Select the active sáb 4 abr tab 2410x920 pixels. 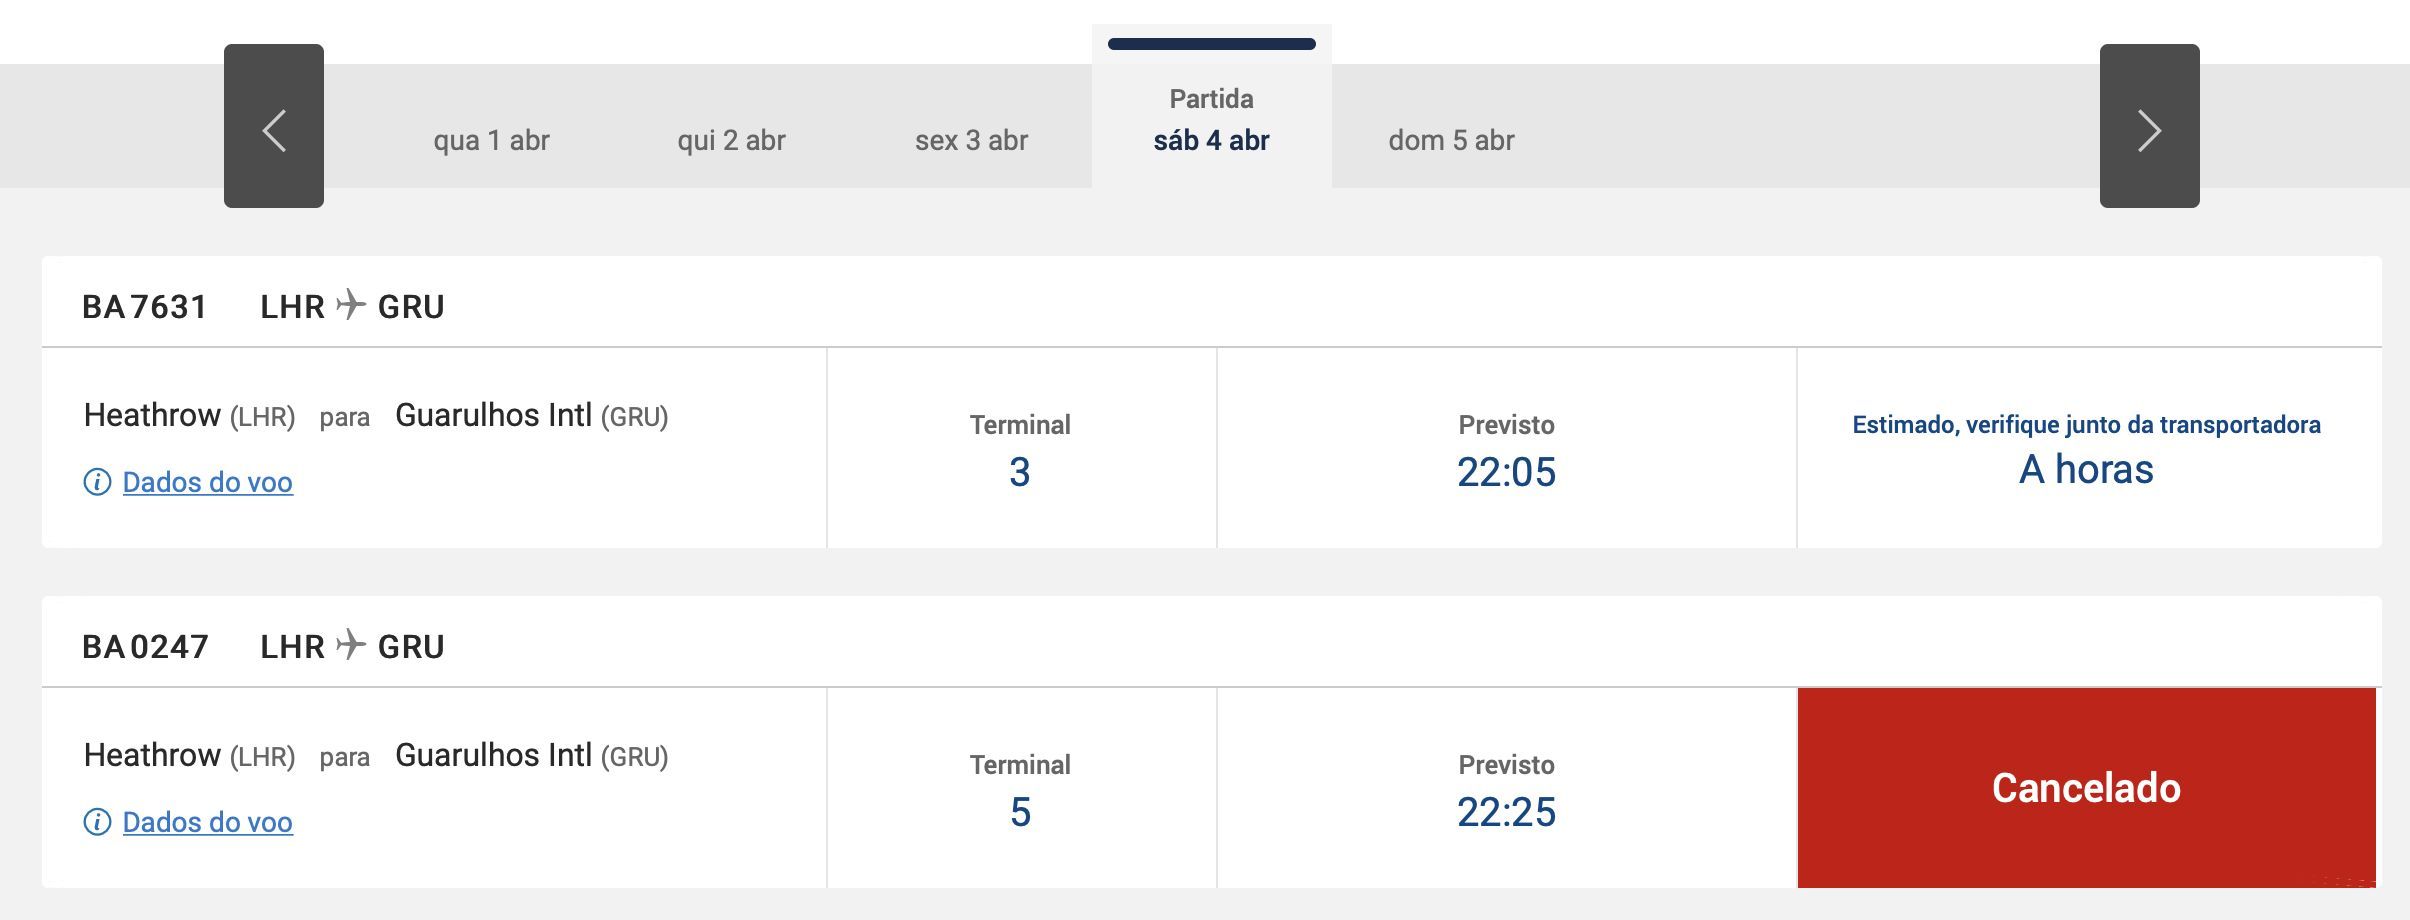(1211, 120)
